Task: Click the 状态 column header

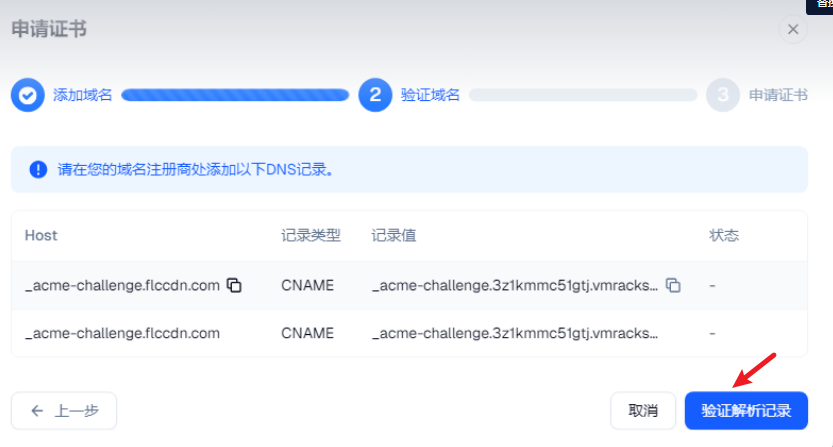Action: click(x=724, y=235)
